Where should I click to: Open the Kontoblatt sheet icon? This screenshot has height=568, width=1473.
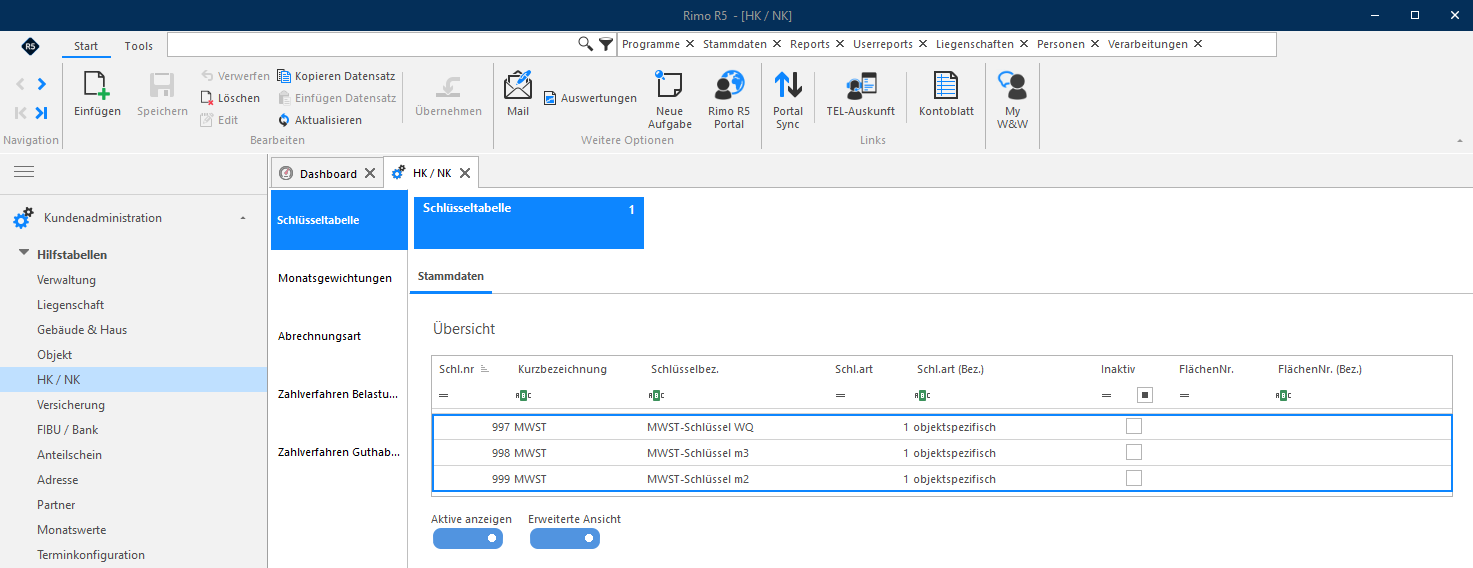tap(946, 85)
